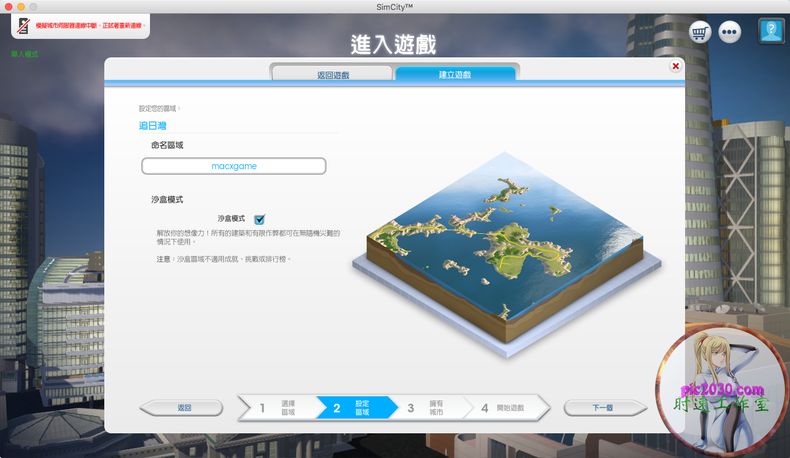Select the 建立遊戲 tab
Image resolution: width=790 pixels, height=458 pixels.
(x=455, y=74)
